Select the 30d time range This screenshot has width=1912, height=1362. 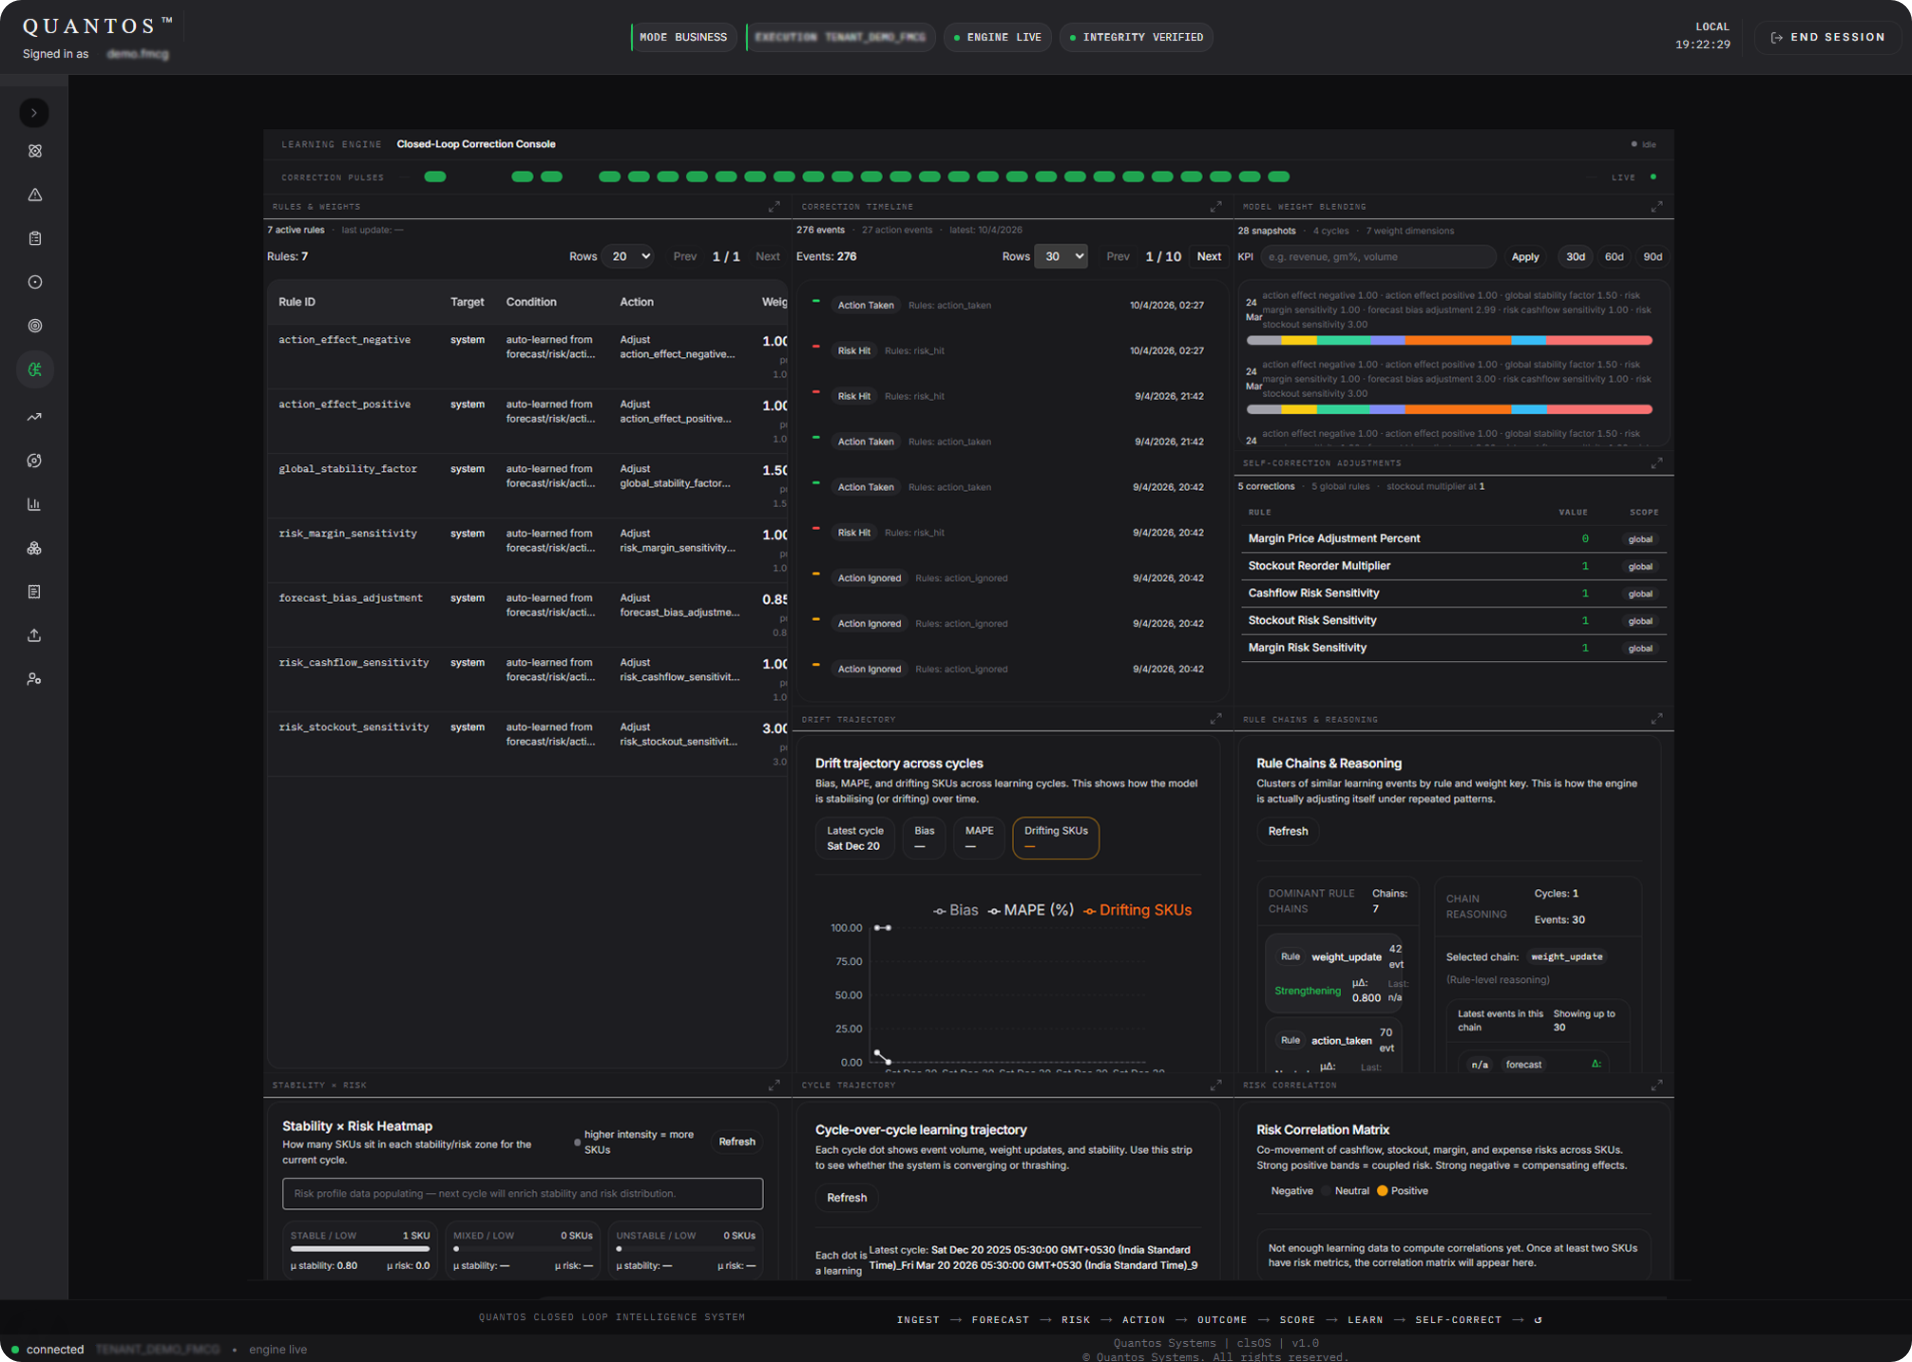click(1575, 257)
